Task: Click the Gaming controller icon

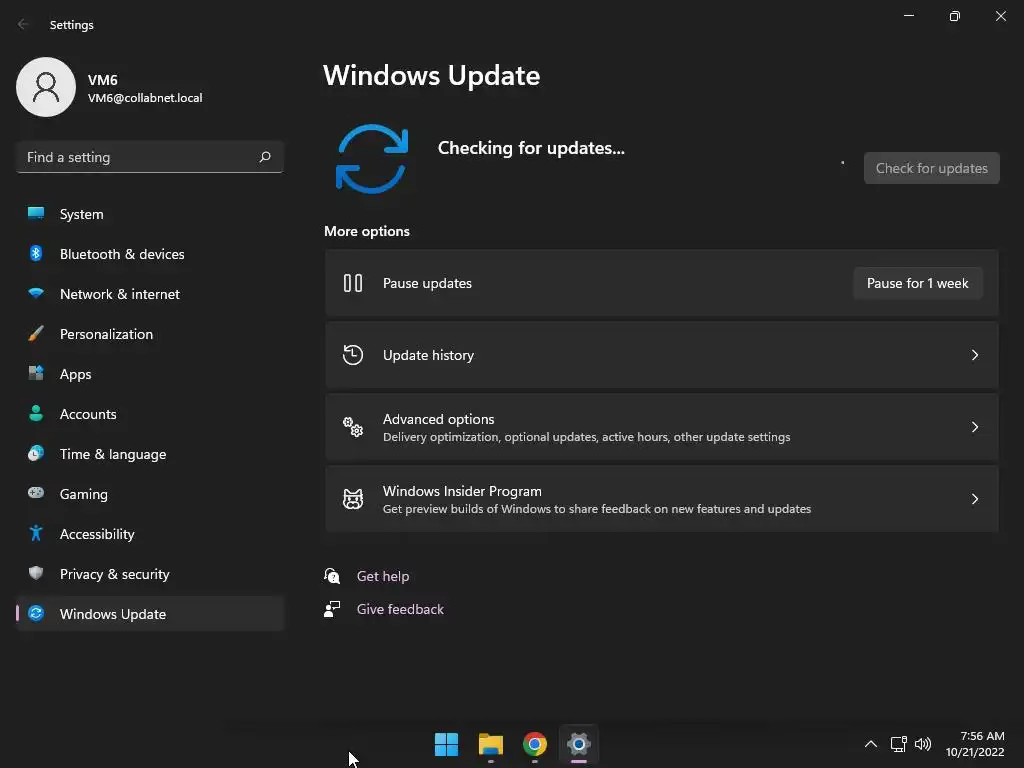Action: click(x=36, y=493)
